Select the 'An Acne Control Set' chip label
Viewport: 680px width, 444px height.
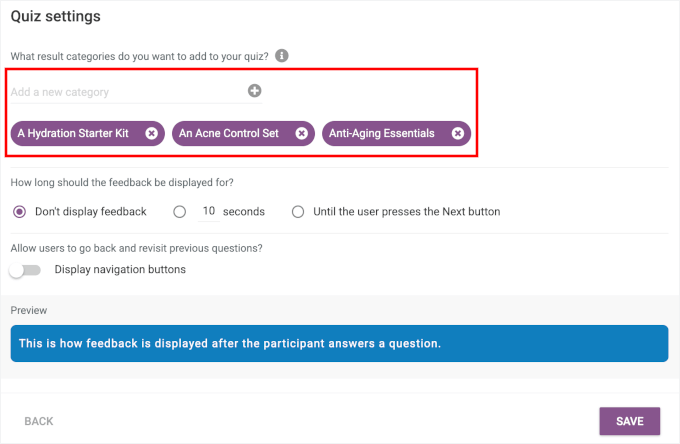(229, 133)
